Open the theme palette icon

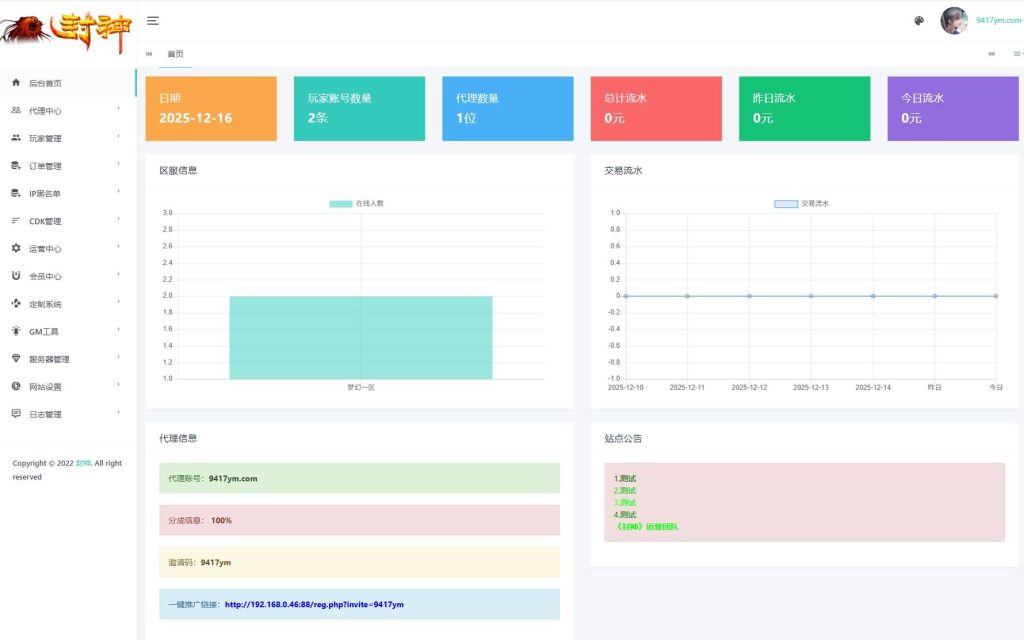pos(919,21)
